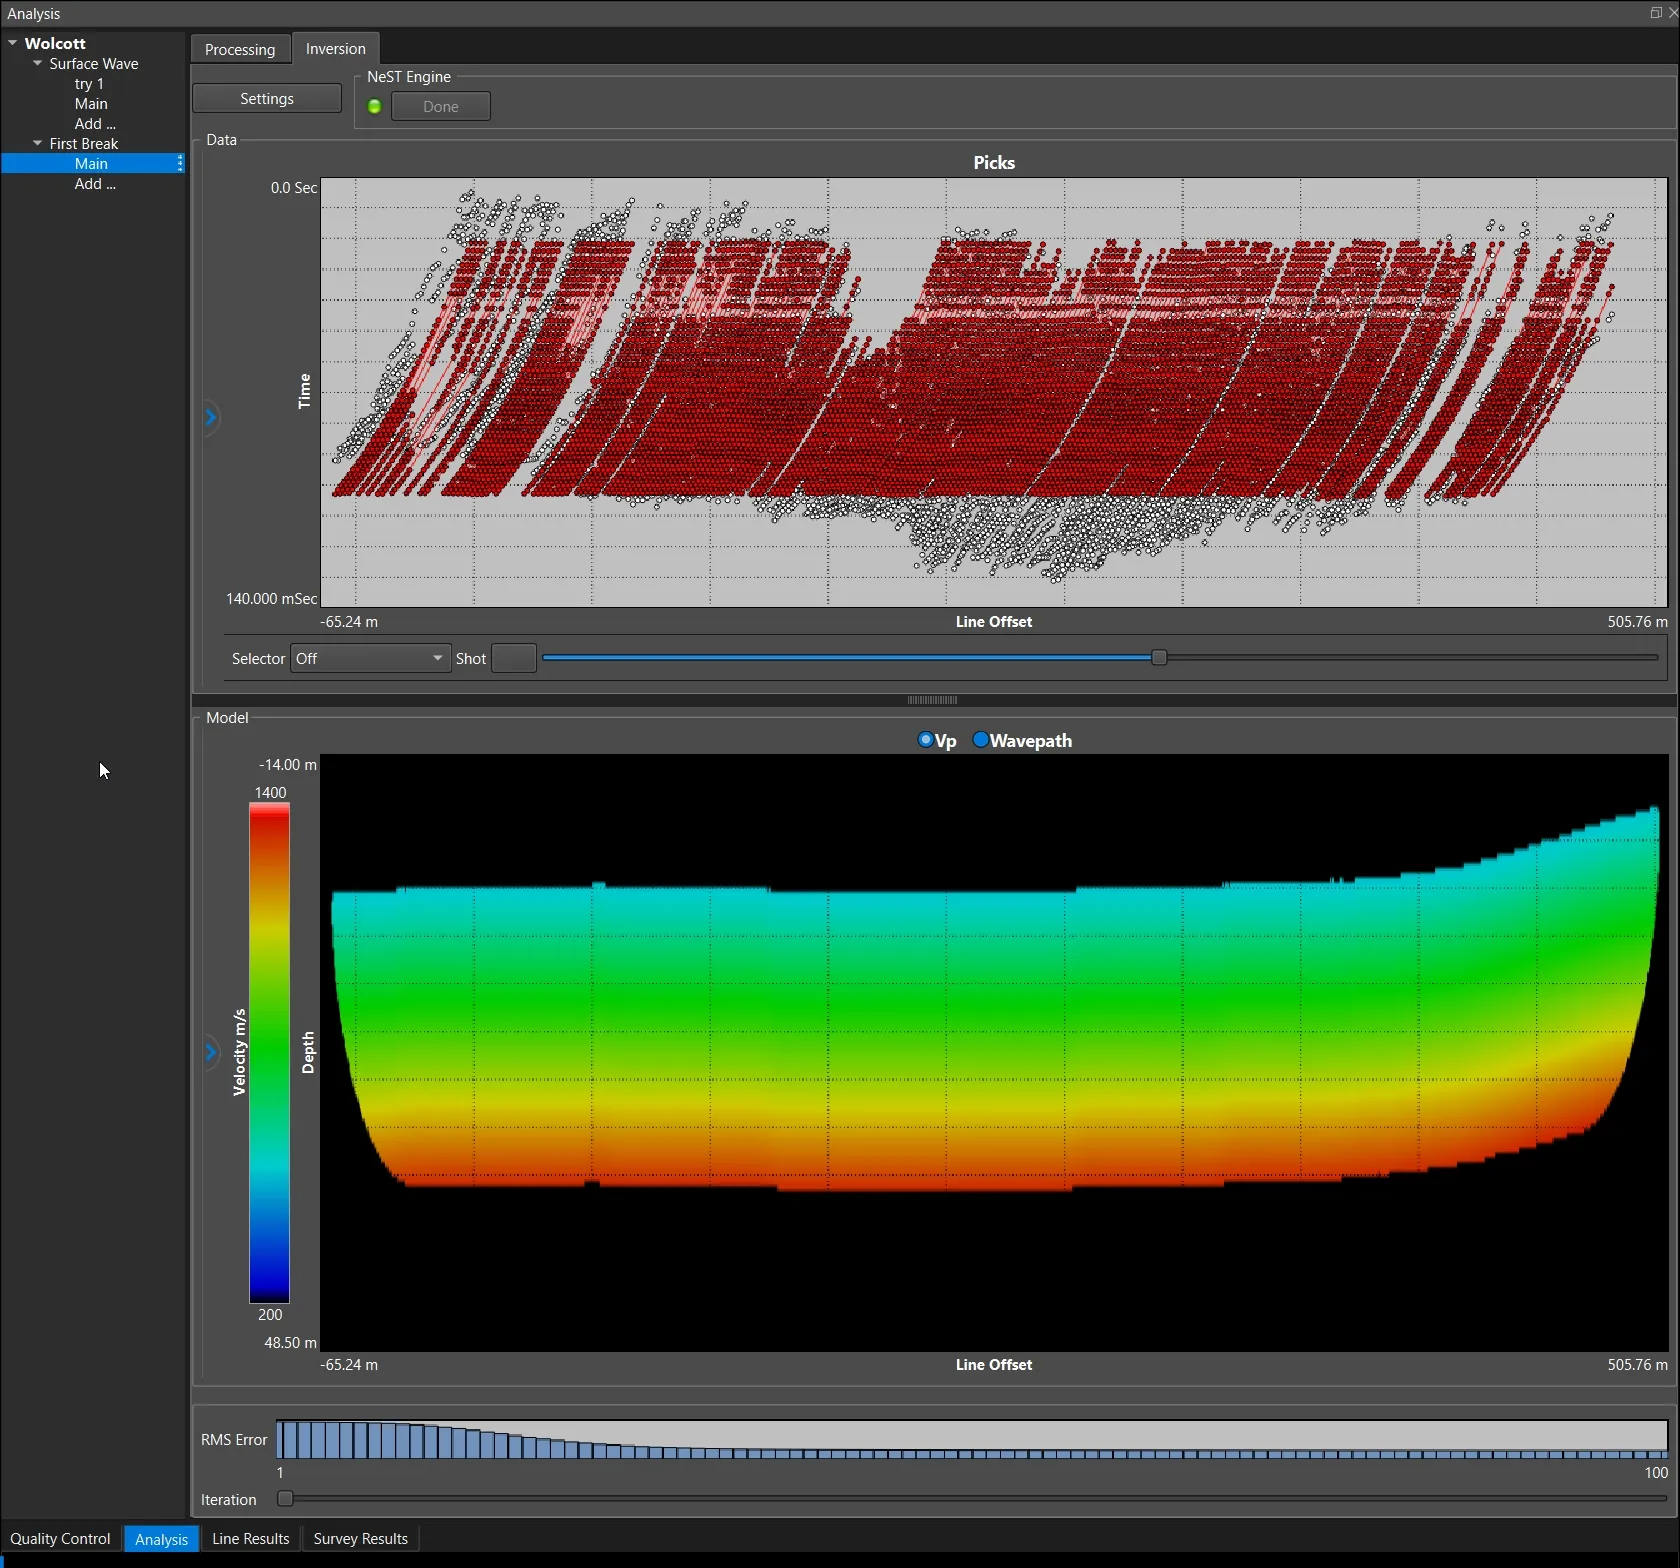Click 'Add ...' under Surface Wave
The width and height of the screenshot is (1680, 1568).
(x=95, y=123)
